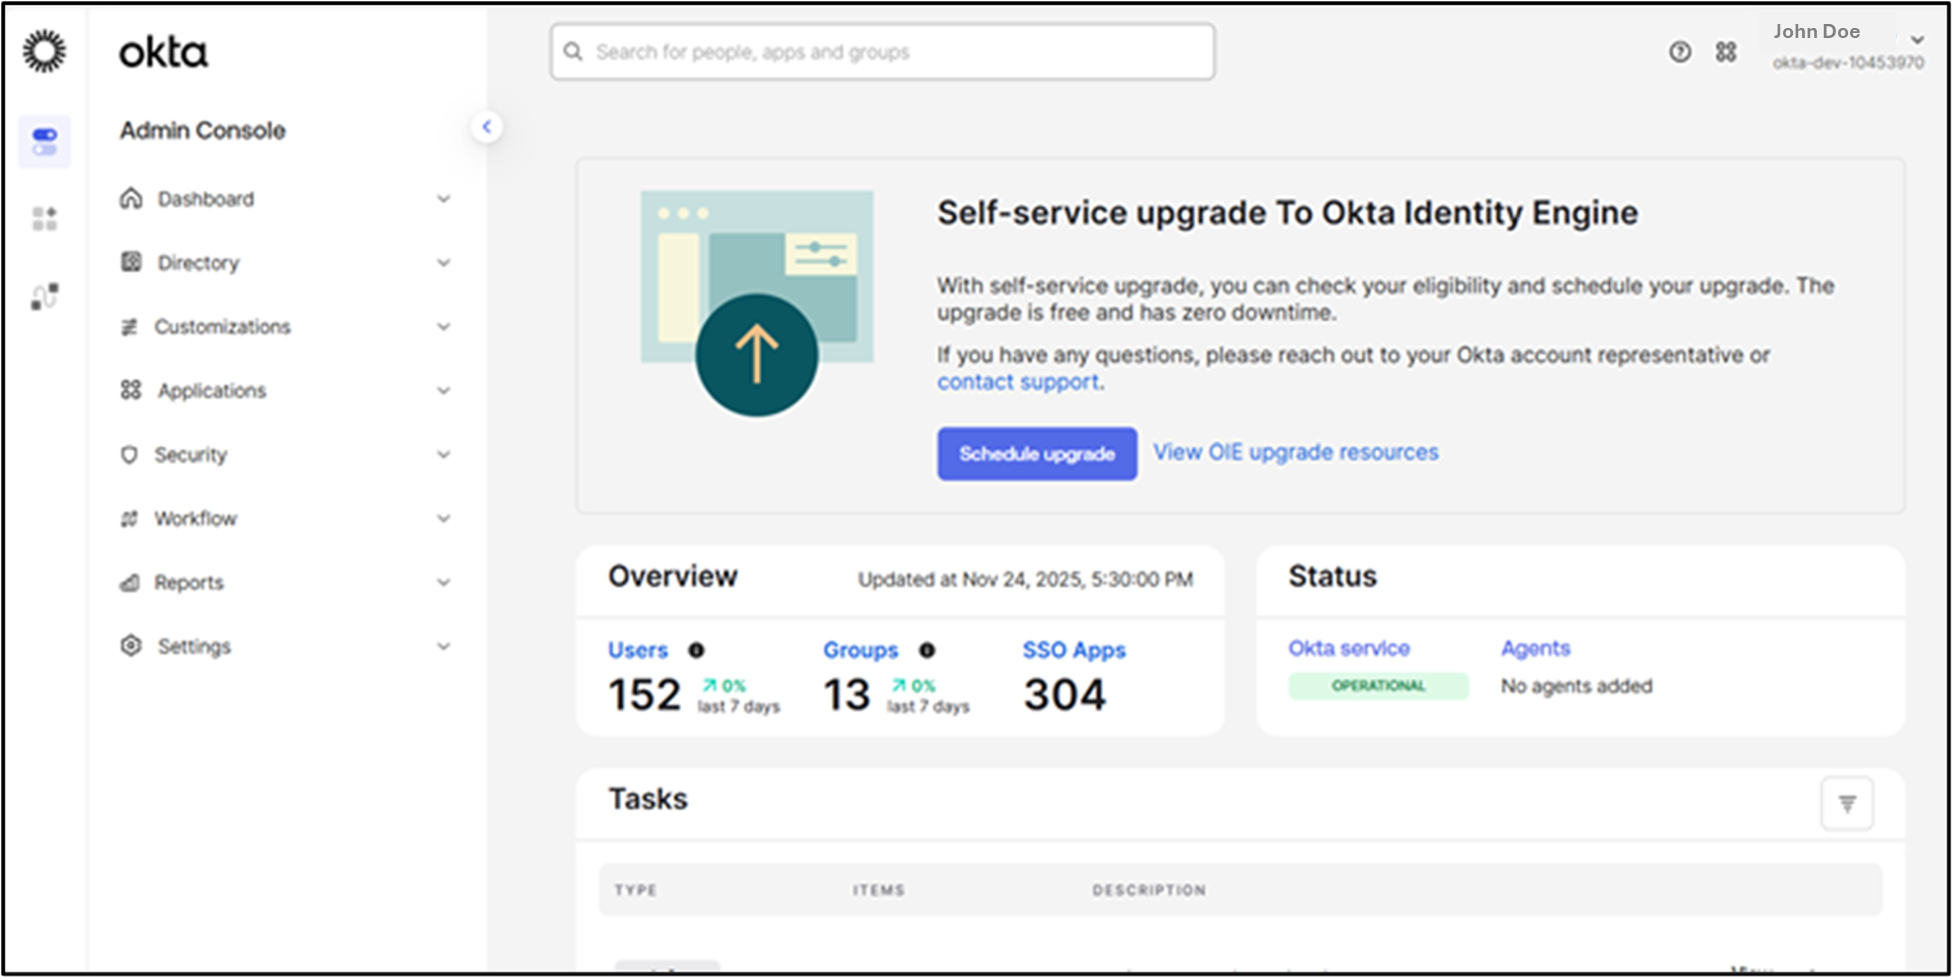This screenshot has height=977, width=1952.
Task: Open the SSO Apps link
Action: [x=1074, y=650]
